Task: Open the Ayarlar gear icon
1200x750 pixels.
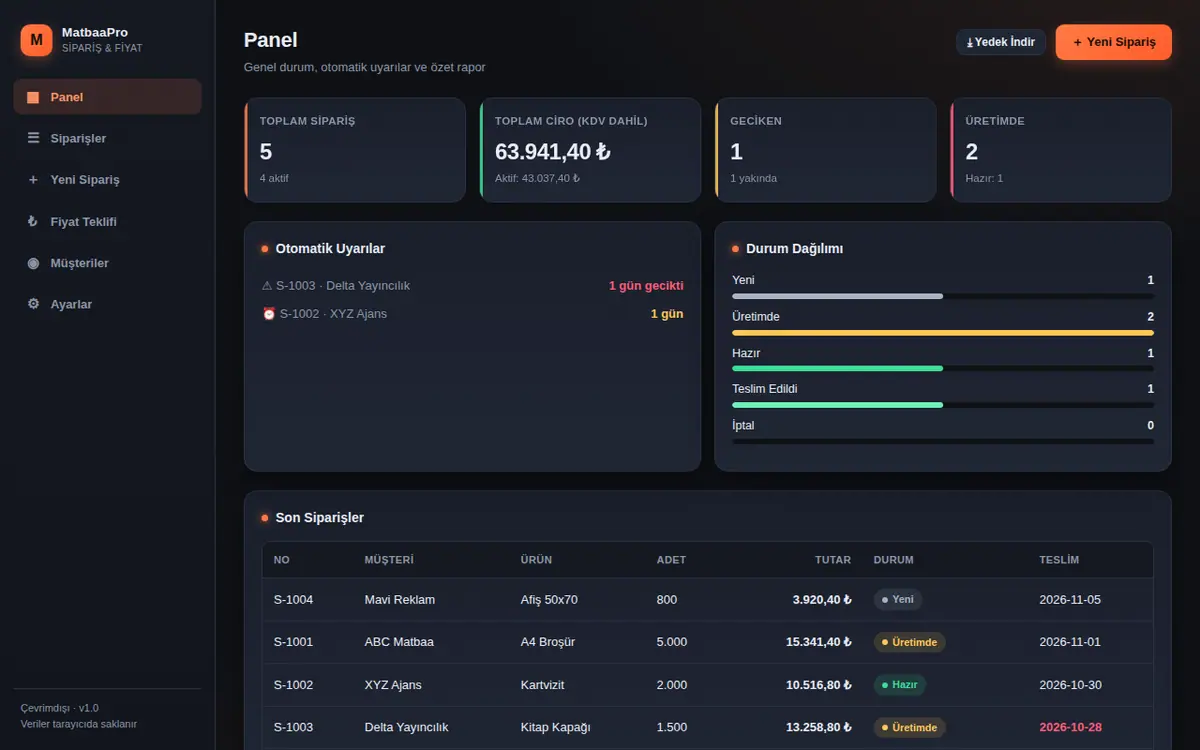Action: 33,304
